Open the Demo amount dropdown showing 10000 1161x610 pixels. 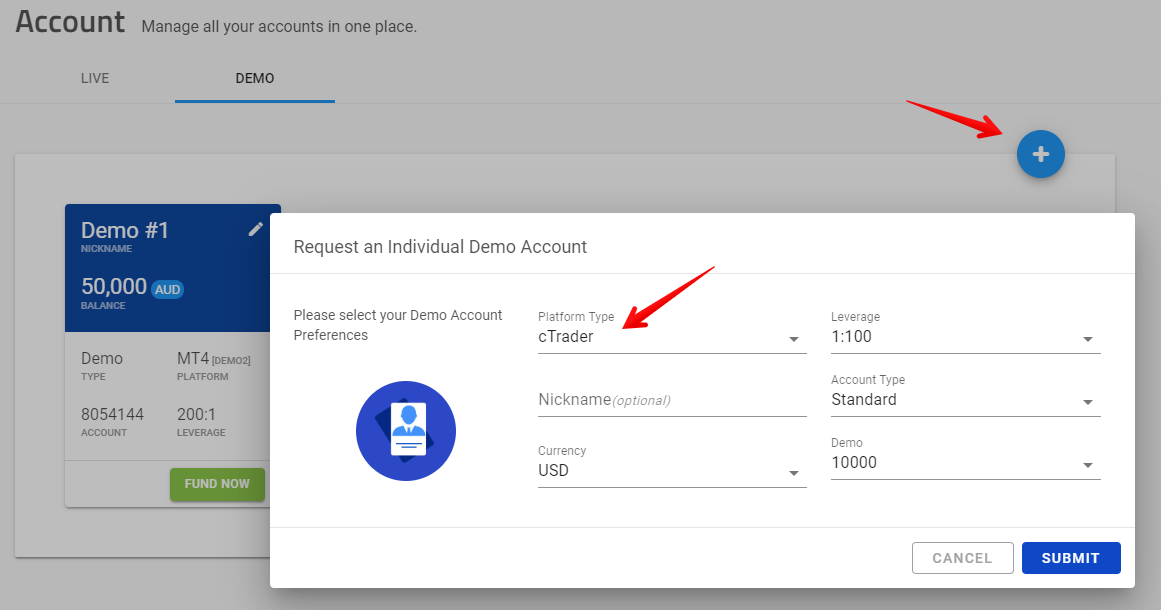[x=965, y=463]
